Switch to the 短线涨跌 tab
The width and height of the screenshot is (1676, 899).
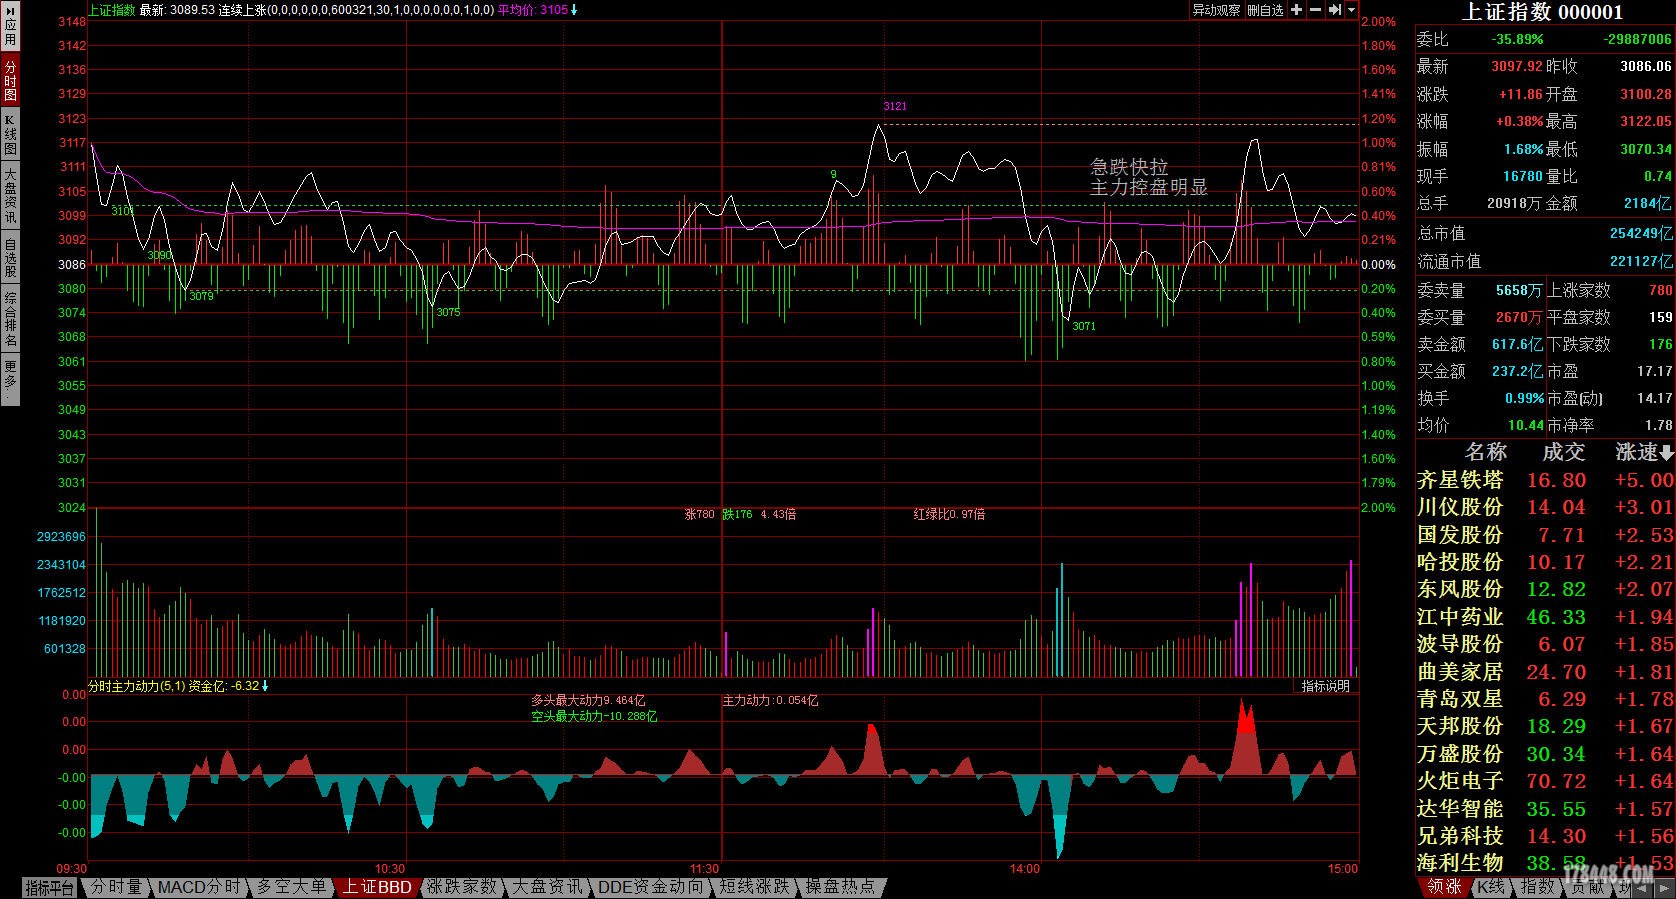pyautogui.click(x=755, y=887)
